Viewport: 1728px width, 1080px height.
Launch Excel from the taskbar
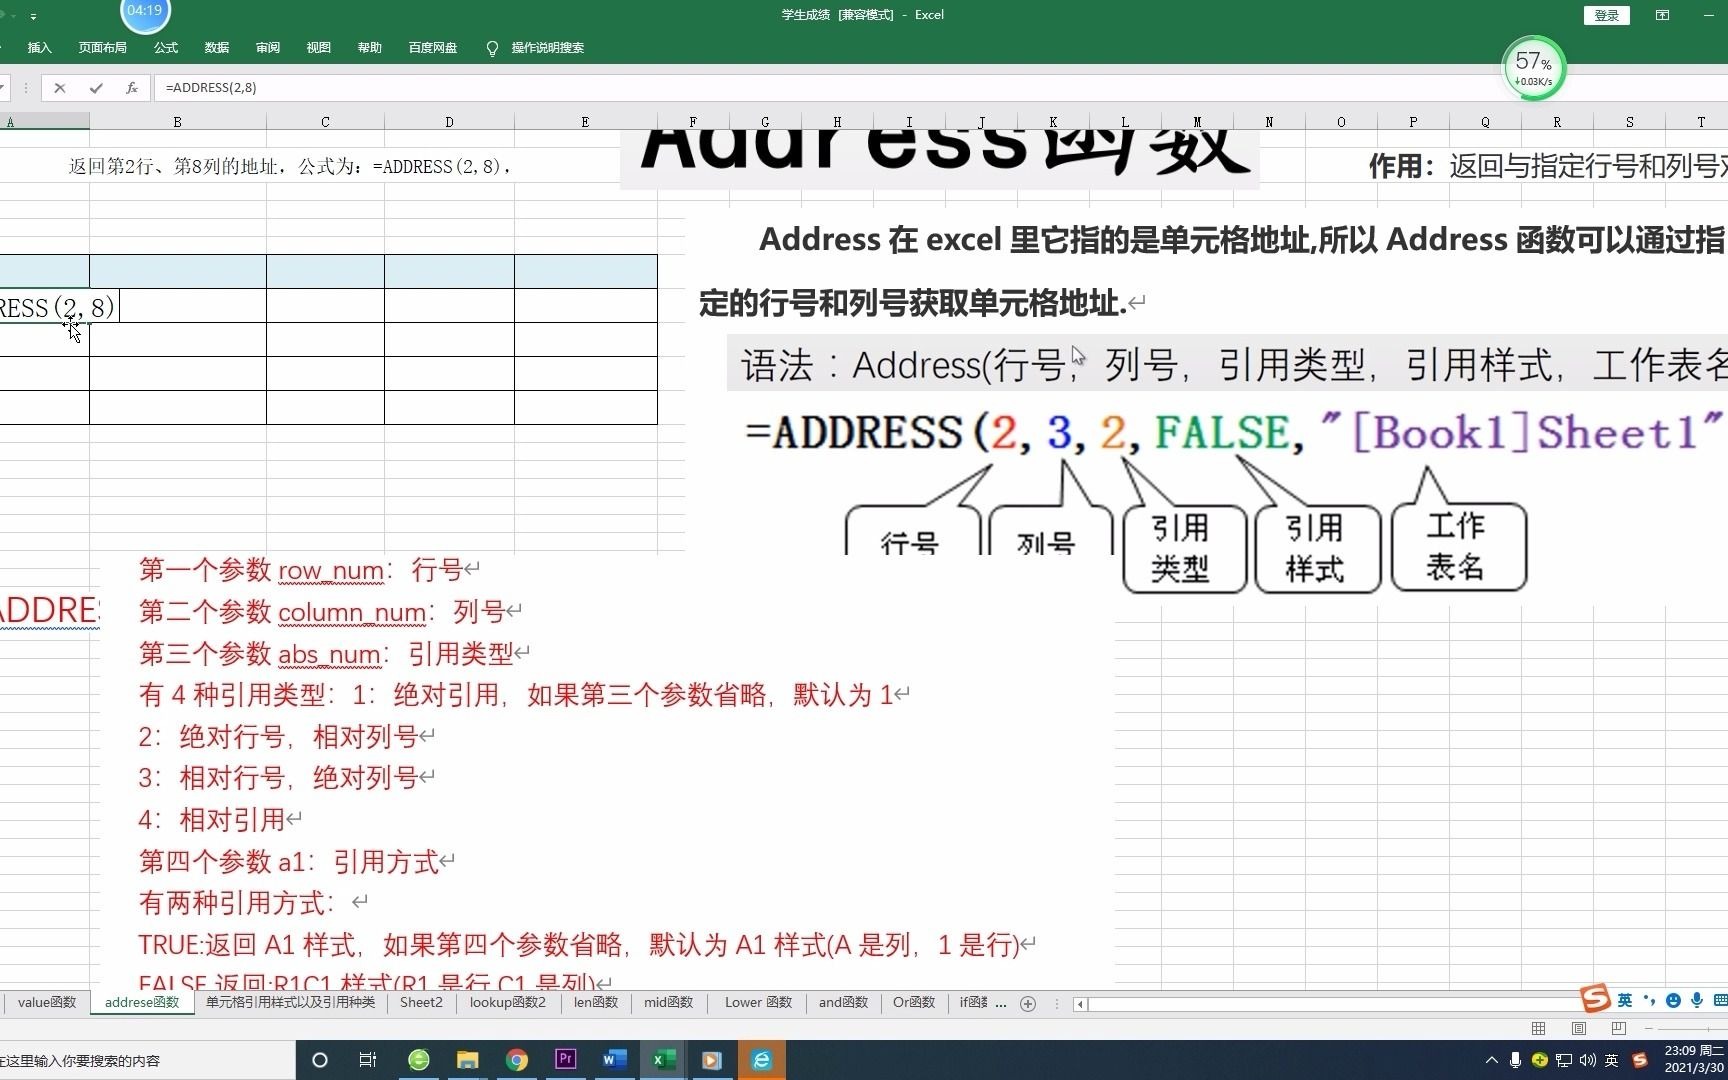(663, 1060)
